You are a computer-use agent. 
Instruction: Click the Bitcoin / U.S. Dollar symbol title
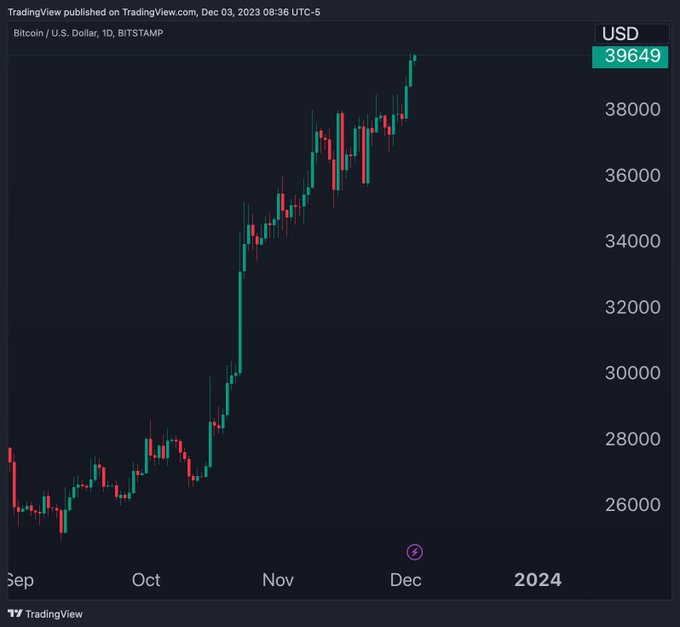coord(88,33)
